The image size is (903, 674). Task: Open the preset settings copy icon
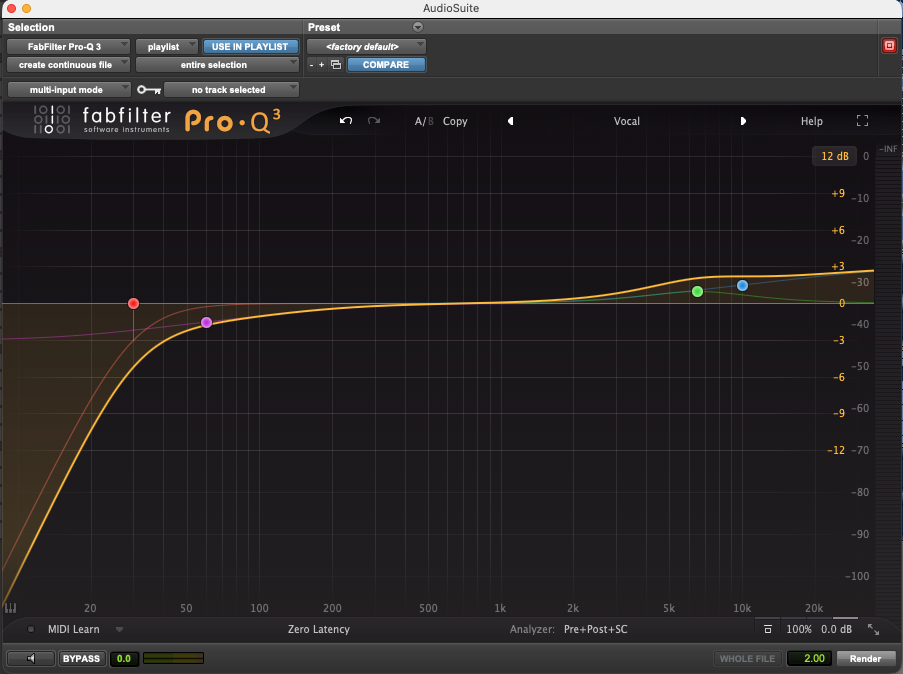tap(336, 65)
